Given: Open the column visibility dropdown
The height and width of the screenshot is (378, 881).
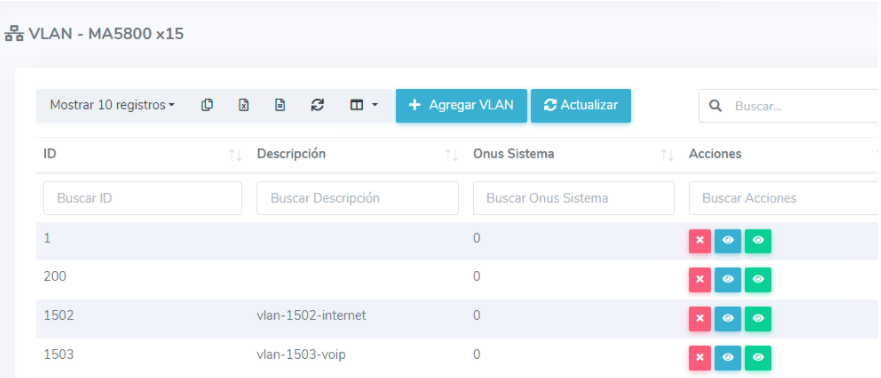Looking at the screenshot, I should pyautogui.click(x=364, y=105).
